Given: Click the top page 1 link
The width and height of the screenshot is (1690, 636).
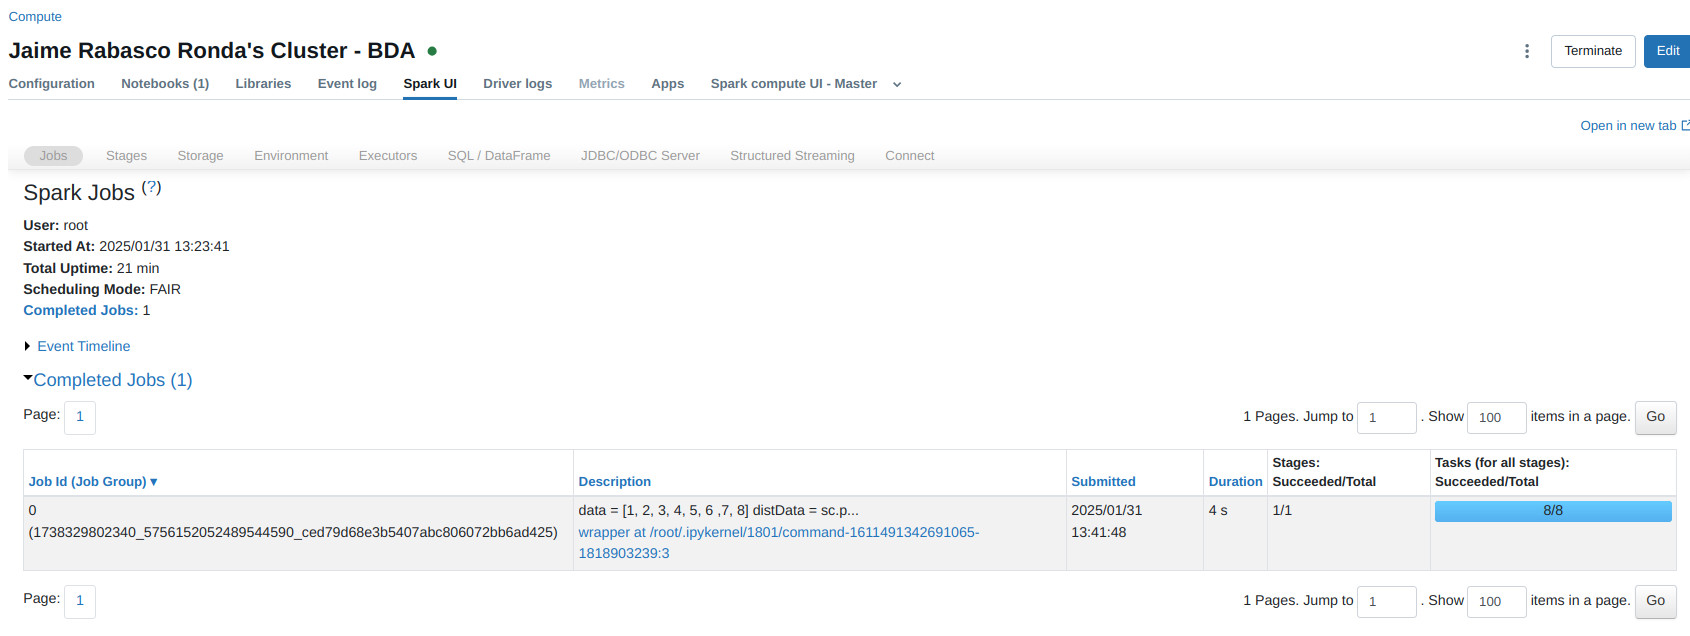Looking at the screenshot, I should pos(80,417).
